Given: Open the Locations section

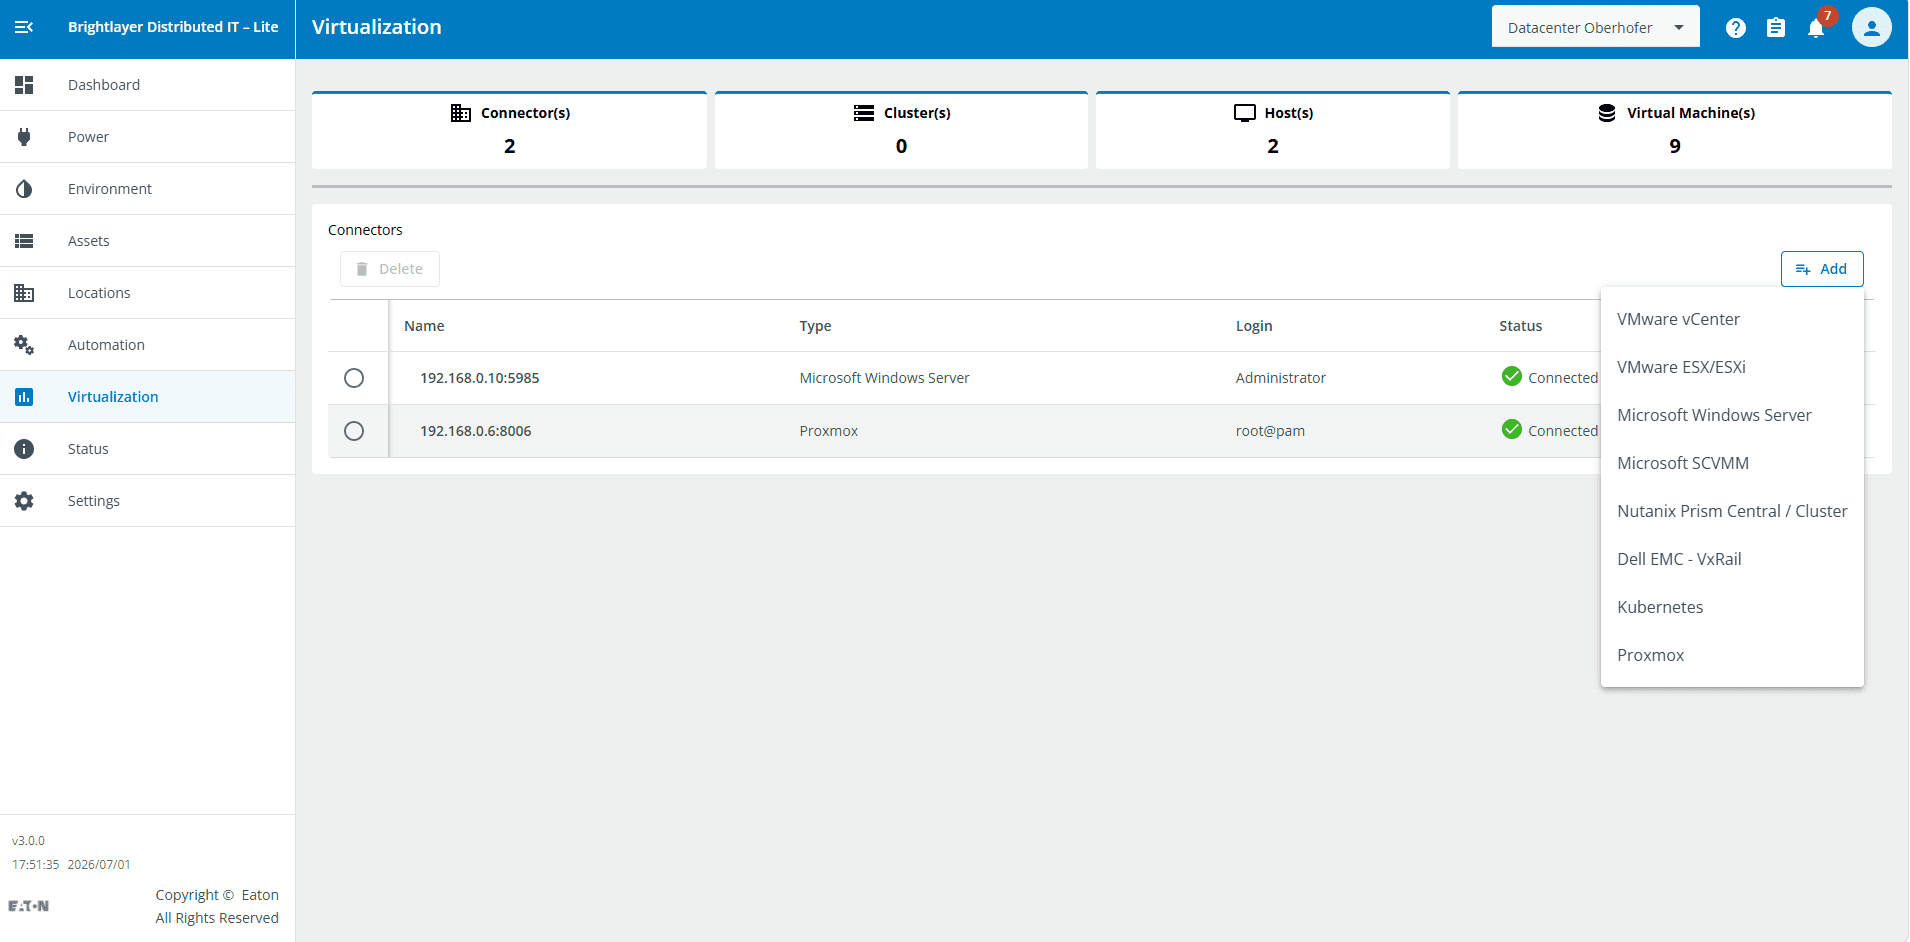Looking at the screenshot, I should (147, 293).
